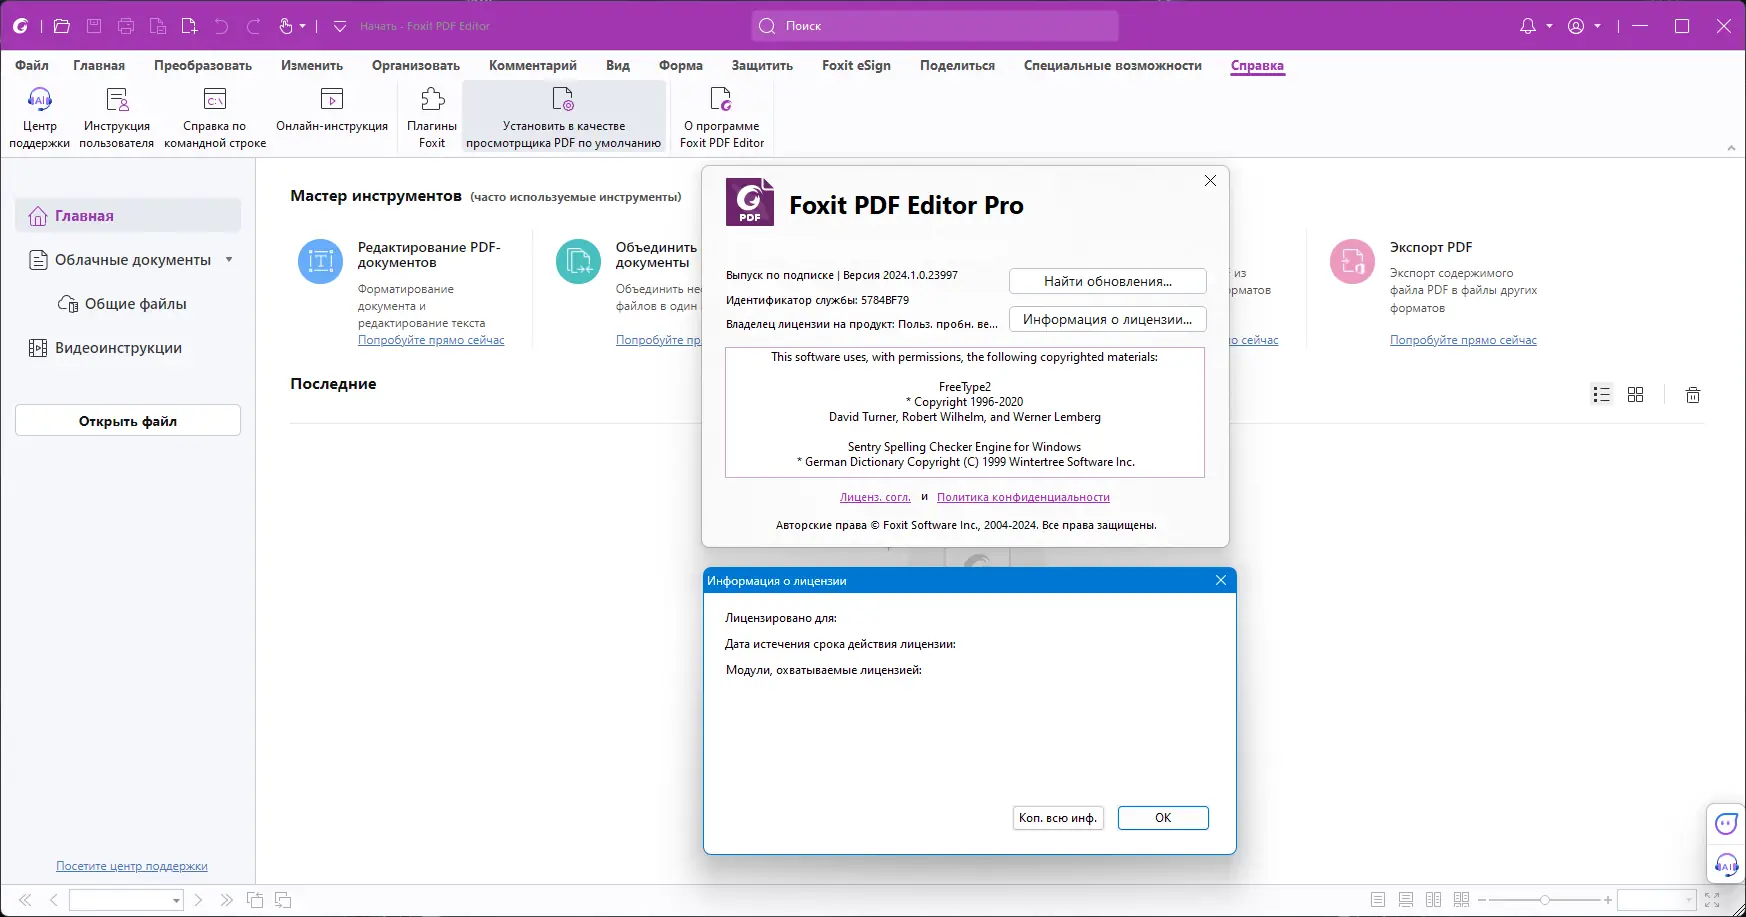Close the Информация о лицензии dialog
This screenshot has width=1746, height=917.
pos(1221,581)
